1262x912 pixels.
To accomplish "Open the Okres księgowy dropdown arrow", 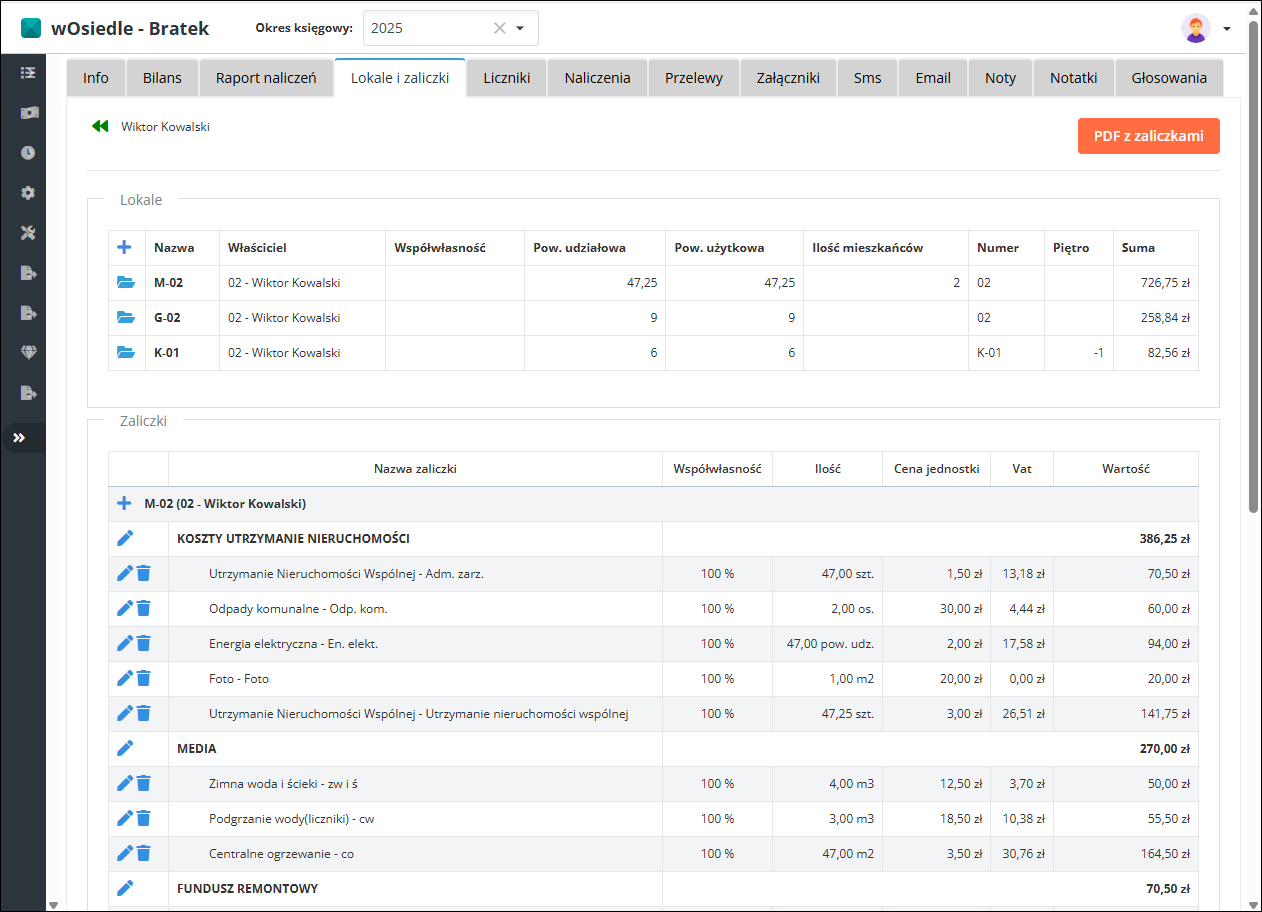I will tap(520, 28).
